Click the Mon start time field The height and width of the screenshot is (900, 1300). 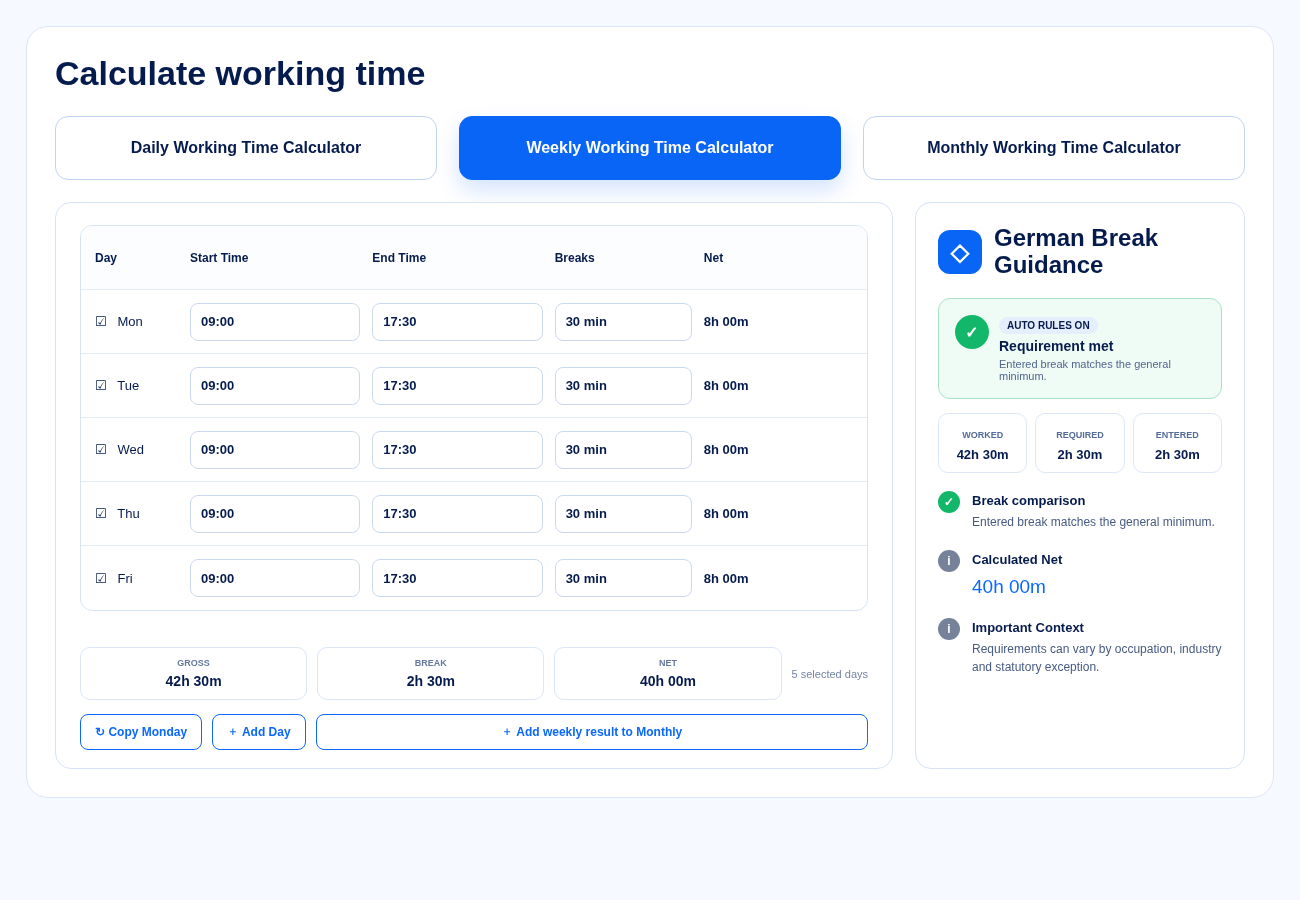coord(275,322)
